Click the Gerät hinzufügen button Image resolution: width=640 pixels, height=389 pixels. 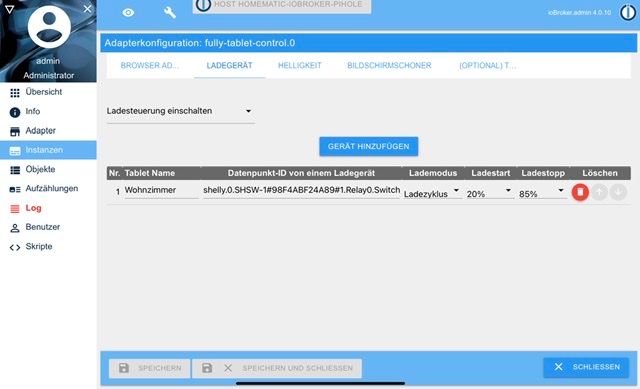(369, 147)
